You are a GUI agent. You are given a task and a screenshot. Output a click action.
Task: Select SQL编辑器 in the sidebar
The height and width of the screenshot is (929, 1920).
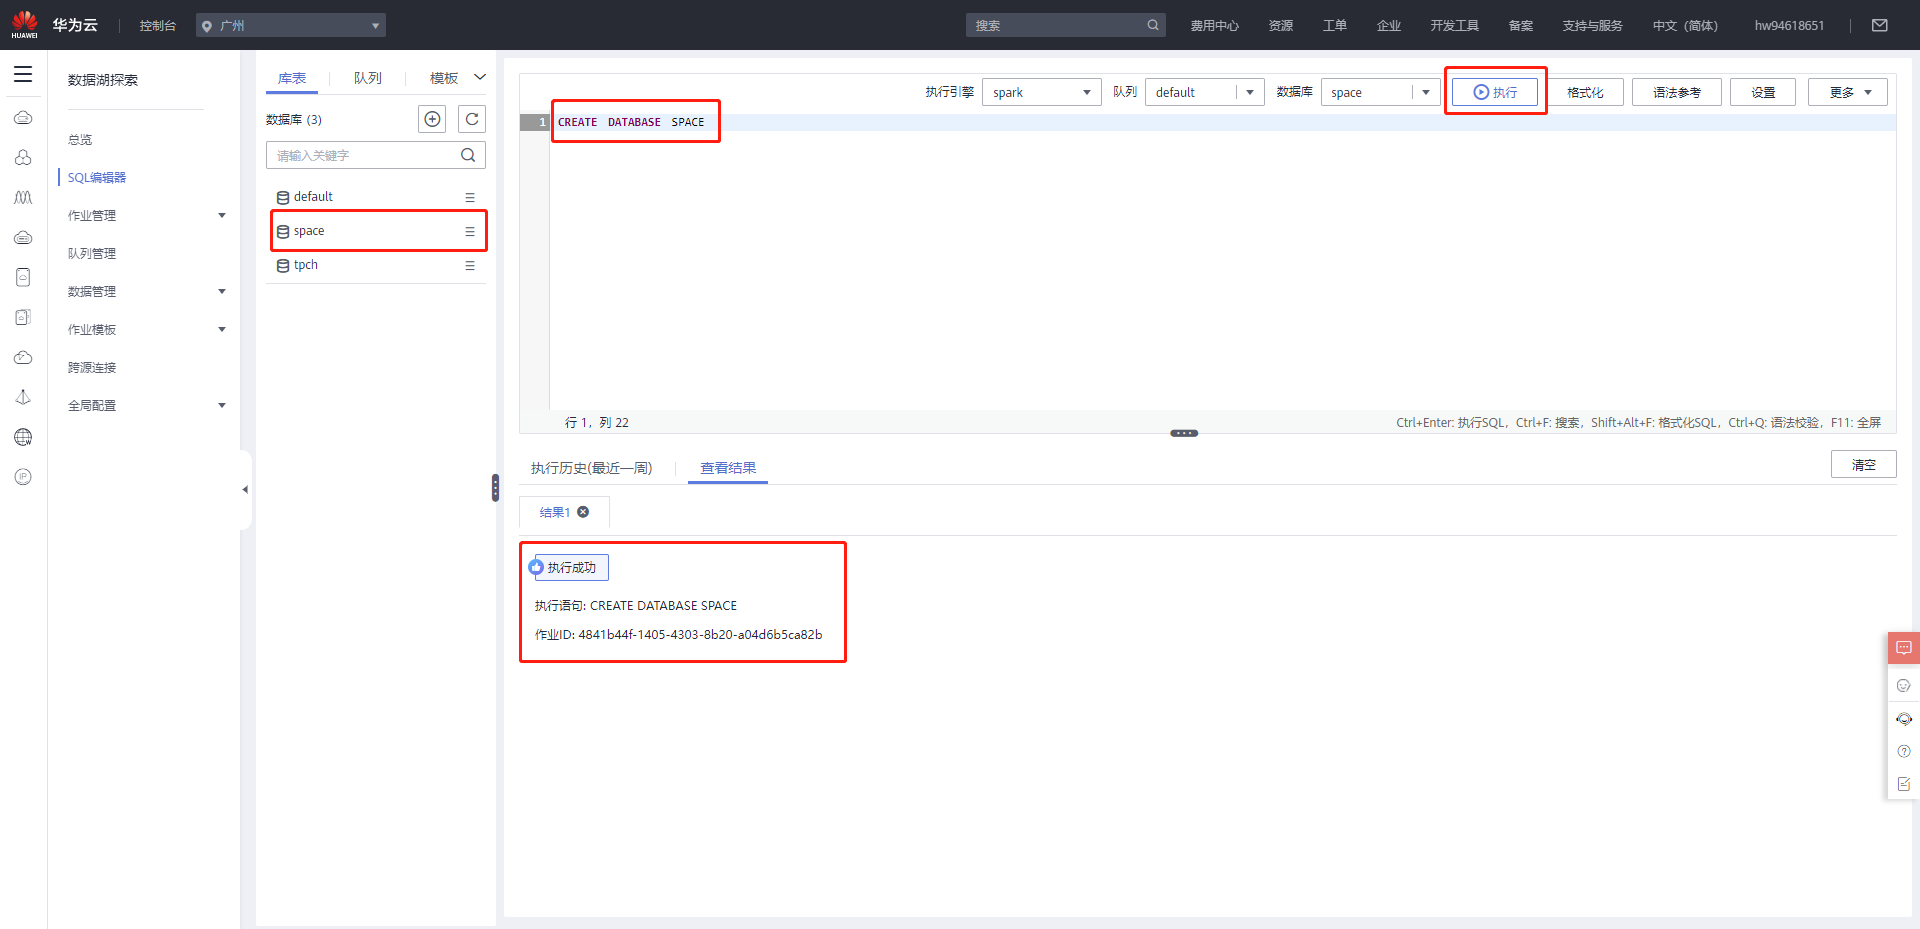(x=97, y=177)
